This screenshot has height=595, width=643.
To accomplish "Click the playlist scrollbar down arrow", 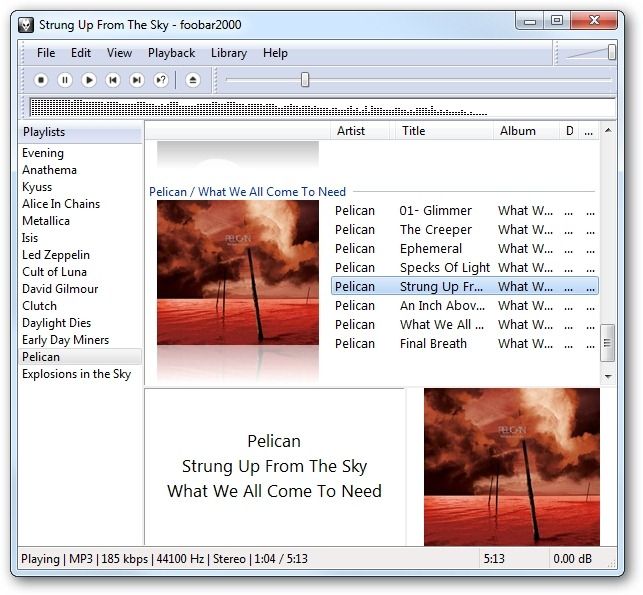I will tap(608, 376).
